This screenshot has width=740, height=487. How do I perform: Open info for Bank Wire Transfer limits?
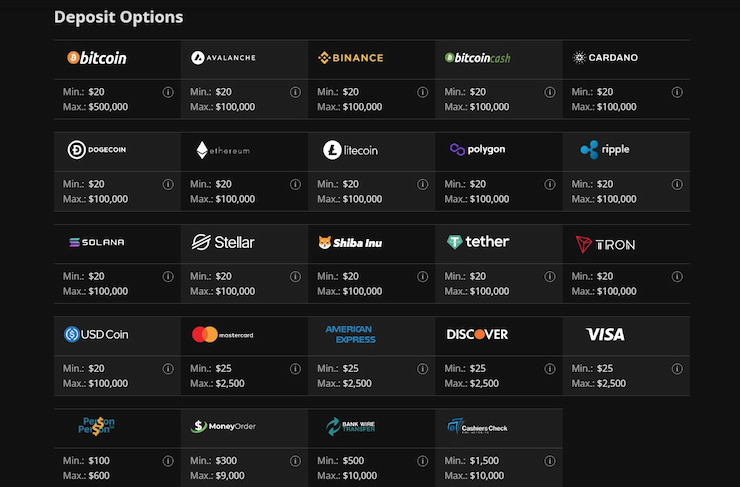422,461
